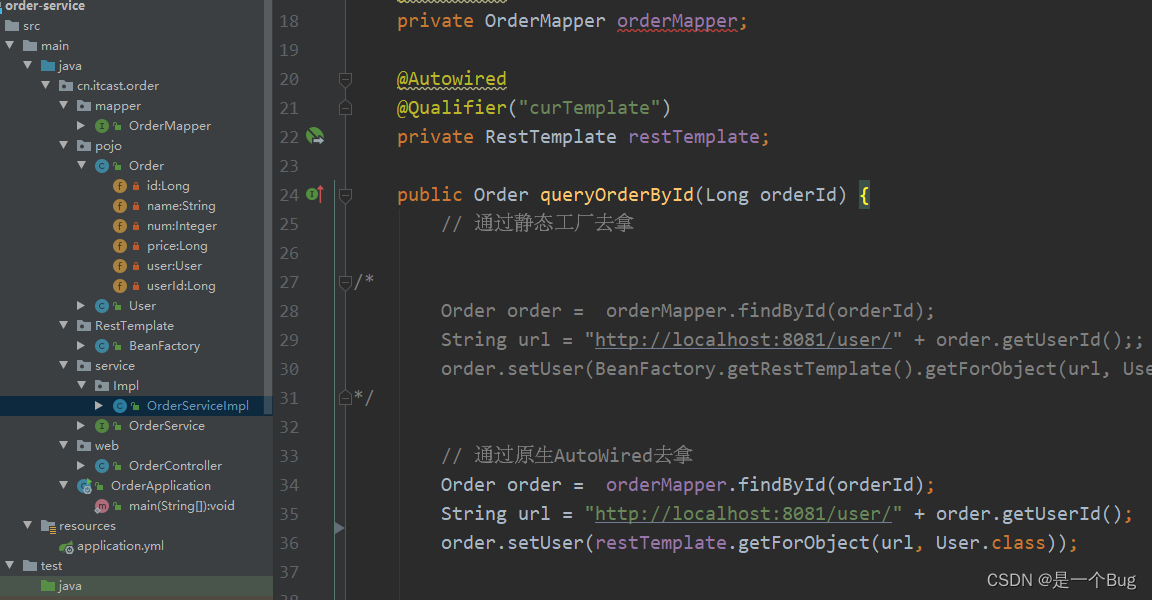
Task: Select application.yml in the project tree
Action: [x=120, y=546]
